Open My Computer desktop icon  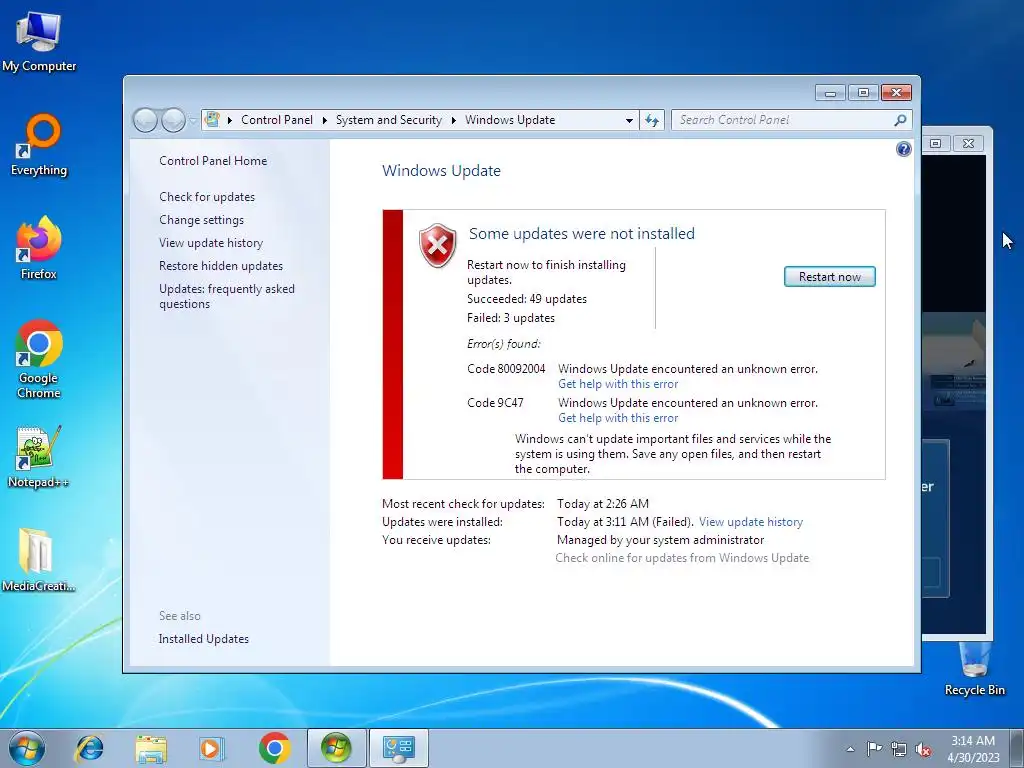39,41
